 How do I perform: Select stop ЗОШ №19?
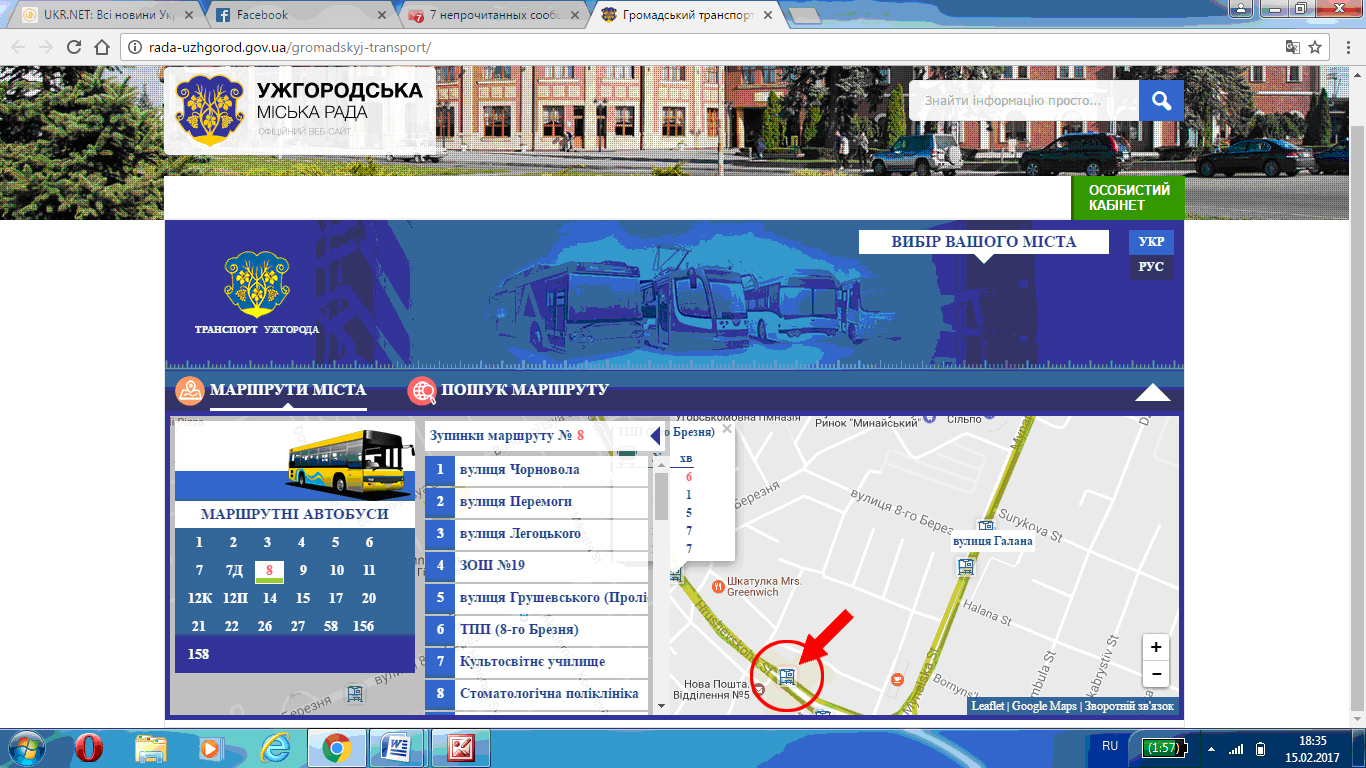pyautogui.click(x=537, y=566)
